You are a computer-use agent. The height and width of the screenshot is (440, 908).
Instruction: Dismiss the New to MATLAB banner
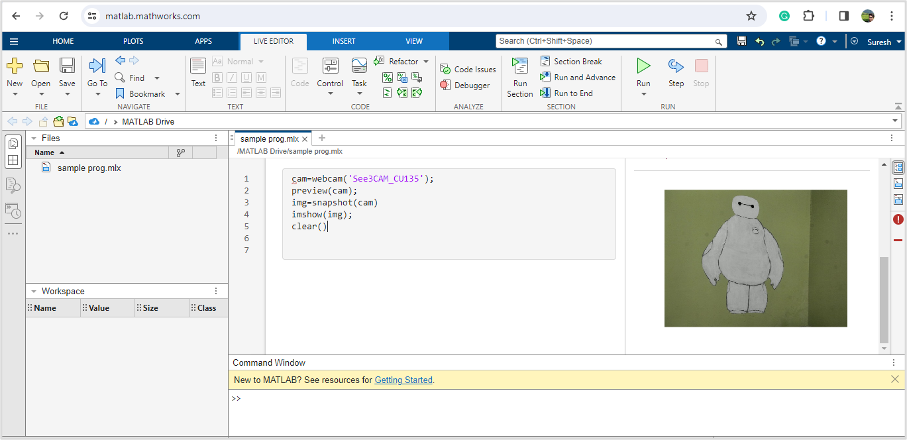[x=895, y=379]
